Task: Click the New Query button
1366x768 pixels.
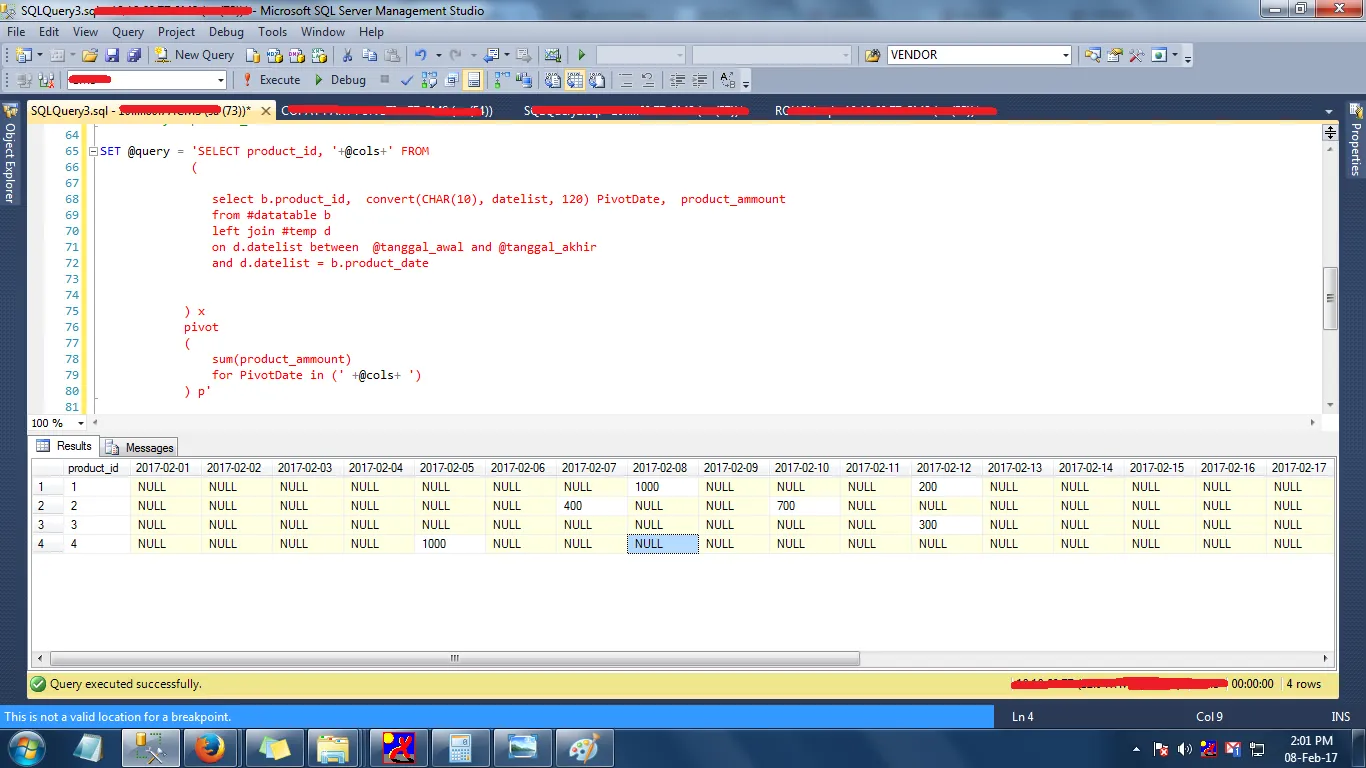Action: tap(195, 55)
